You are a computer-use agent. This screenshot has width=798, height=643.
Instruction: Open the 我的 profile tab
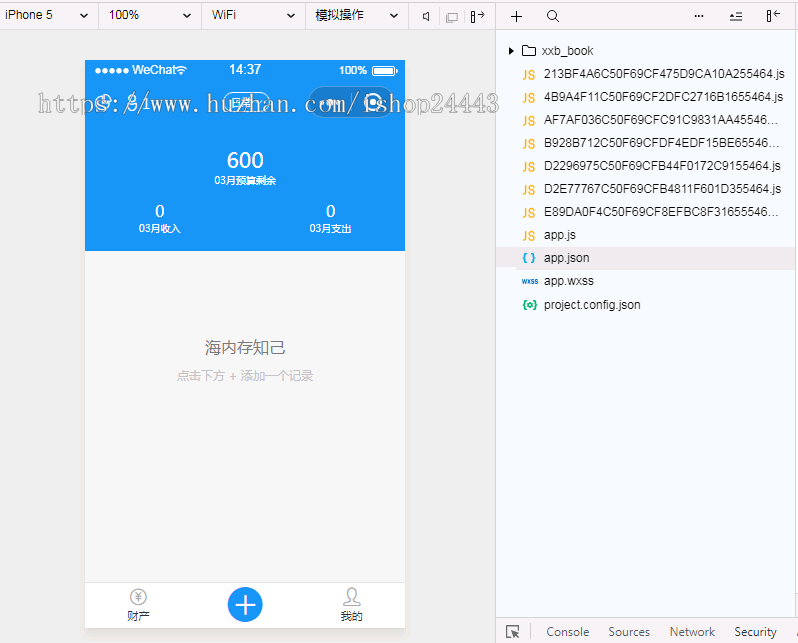pos(351,605)
